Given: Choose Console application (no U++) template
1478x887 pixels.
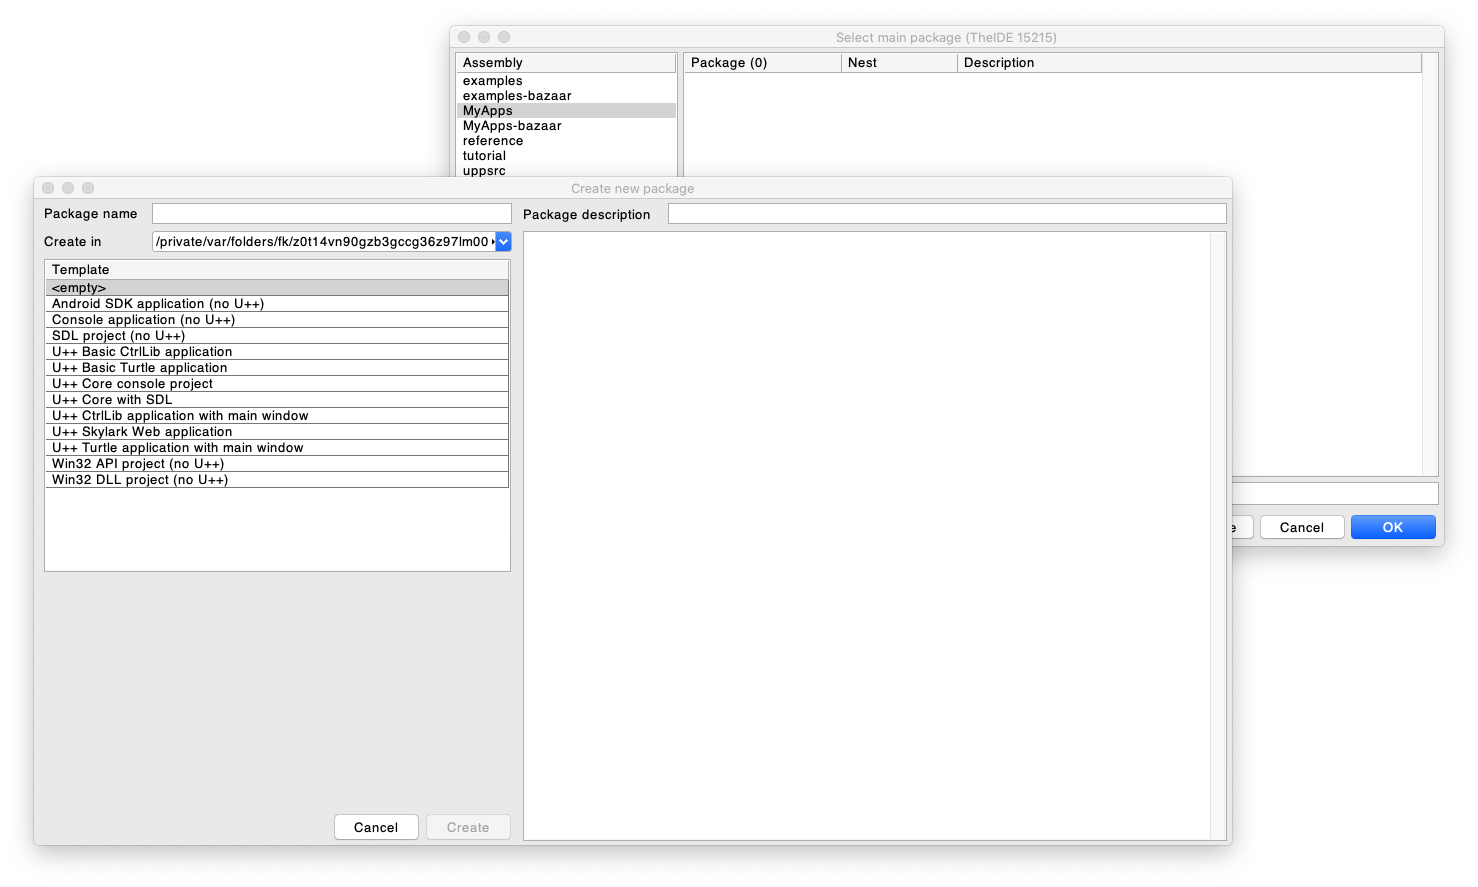Looking at the screenshot, I should pyautogui.click(x=277, y=320).
